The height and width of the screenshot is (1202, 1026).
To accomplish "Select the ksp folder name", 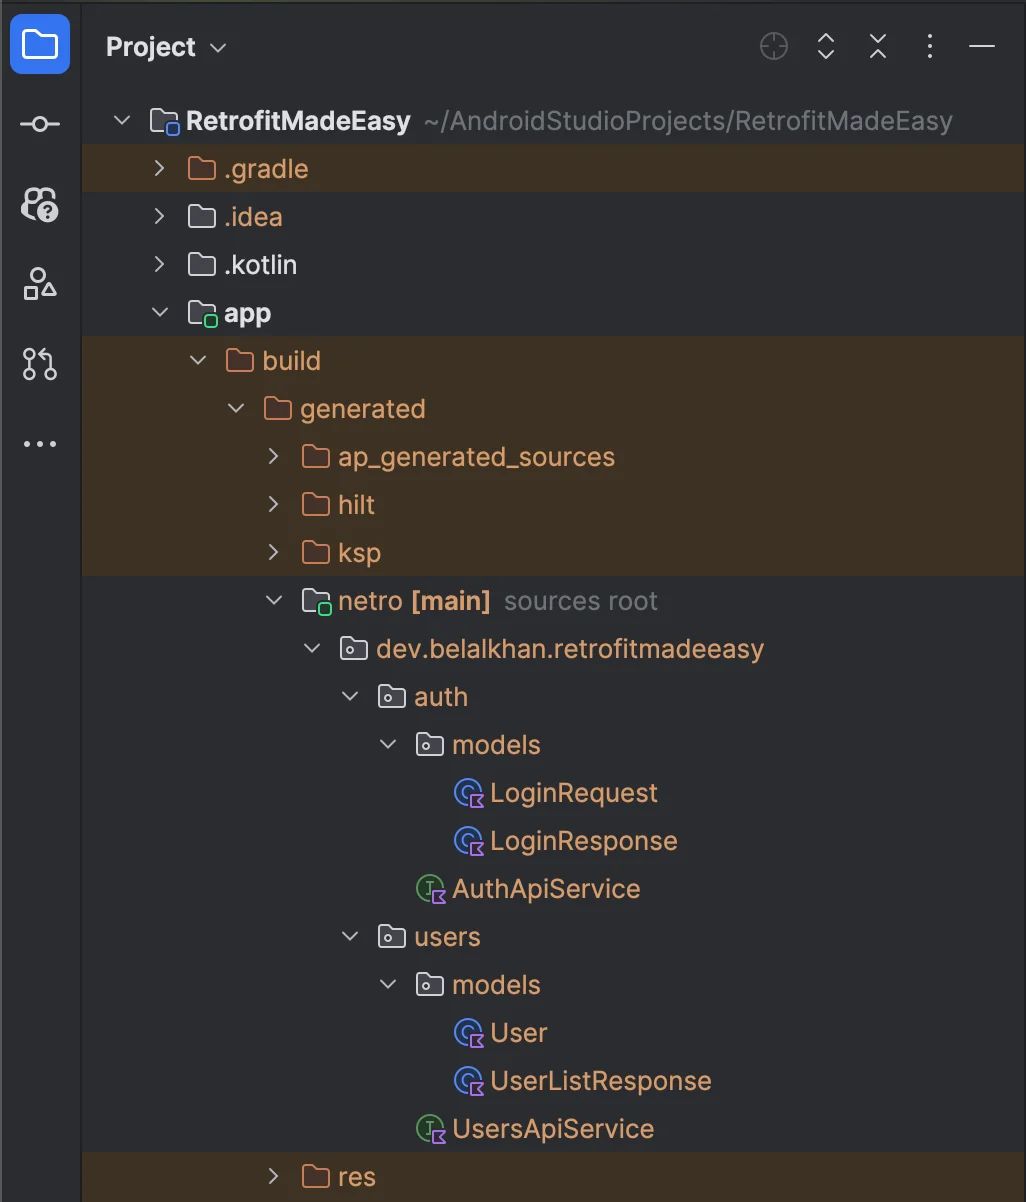I will pyautogui.click(x=359, y=553).
